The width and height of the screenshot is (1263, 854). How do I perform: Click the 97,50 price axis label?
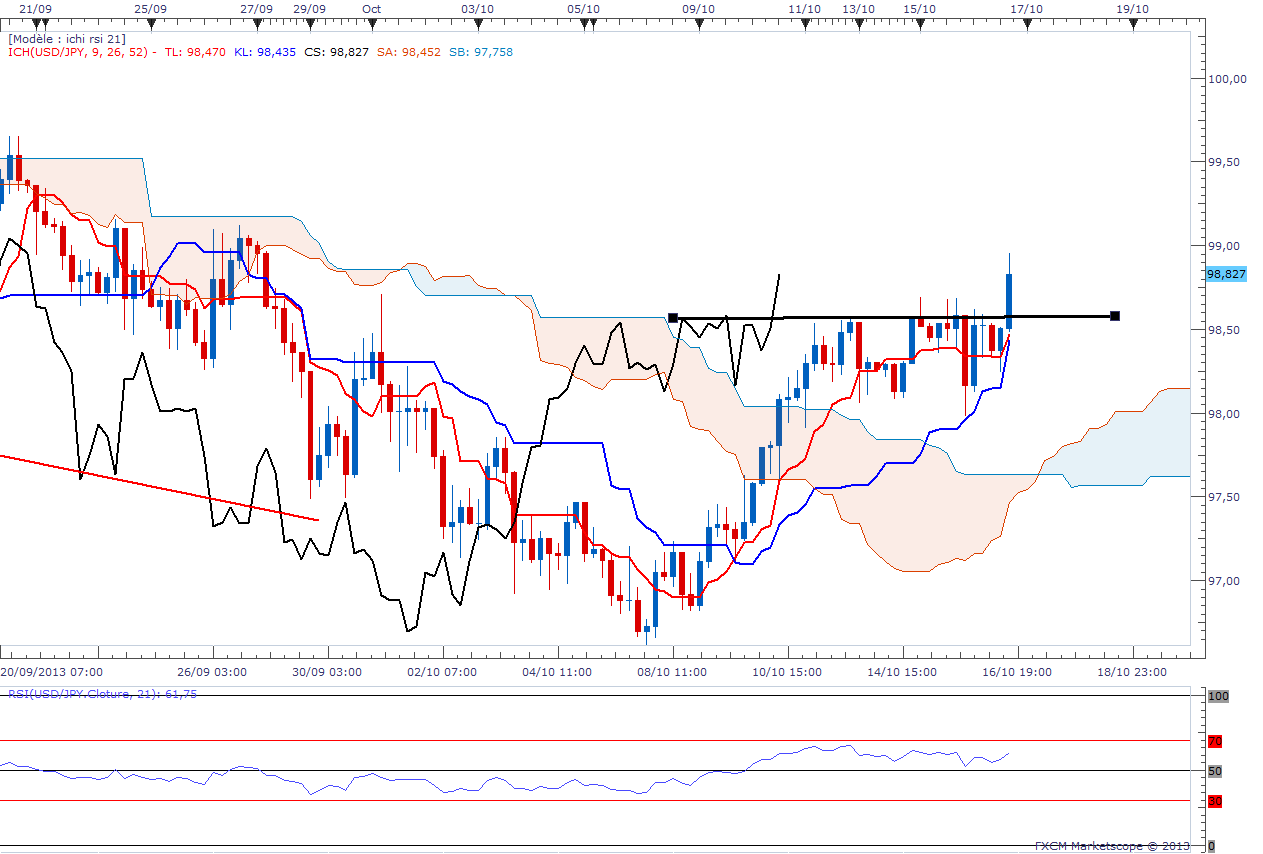coord(1226,497)
